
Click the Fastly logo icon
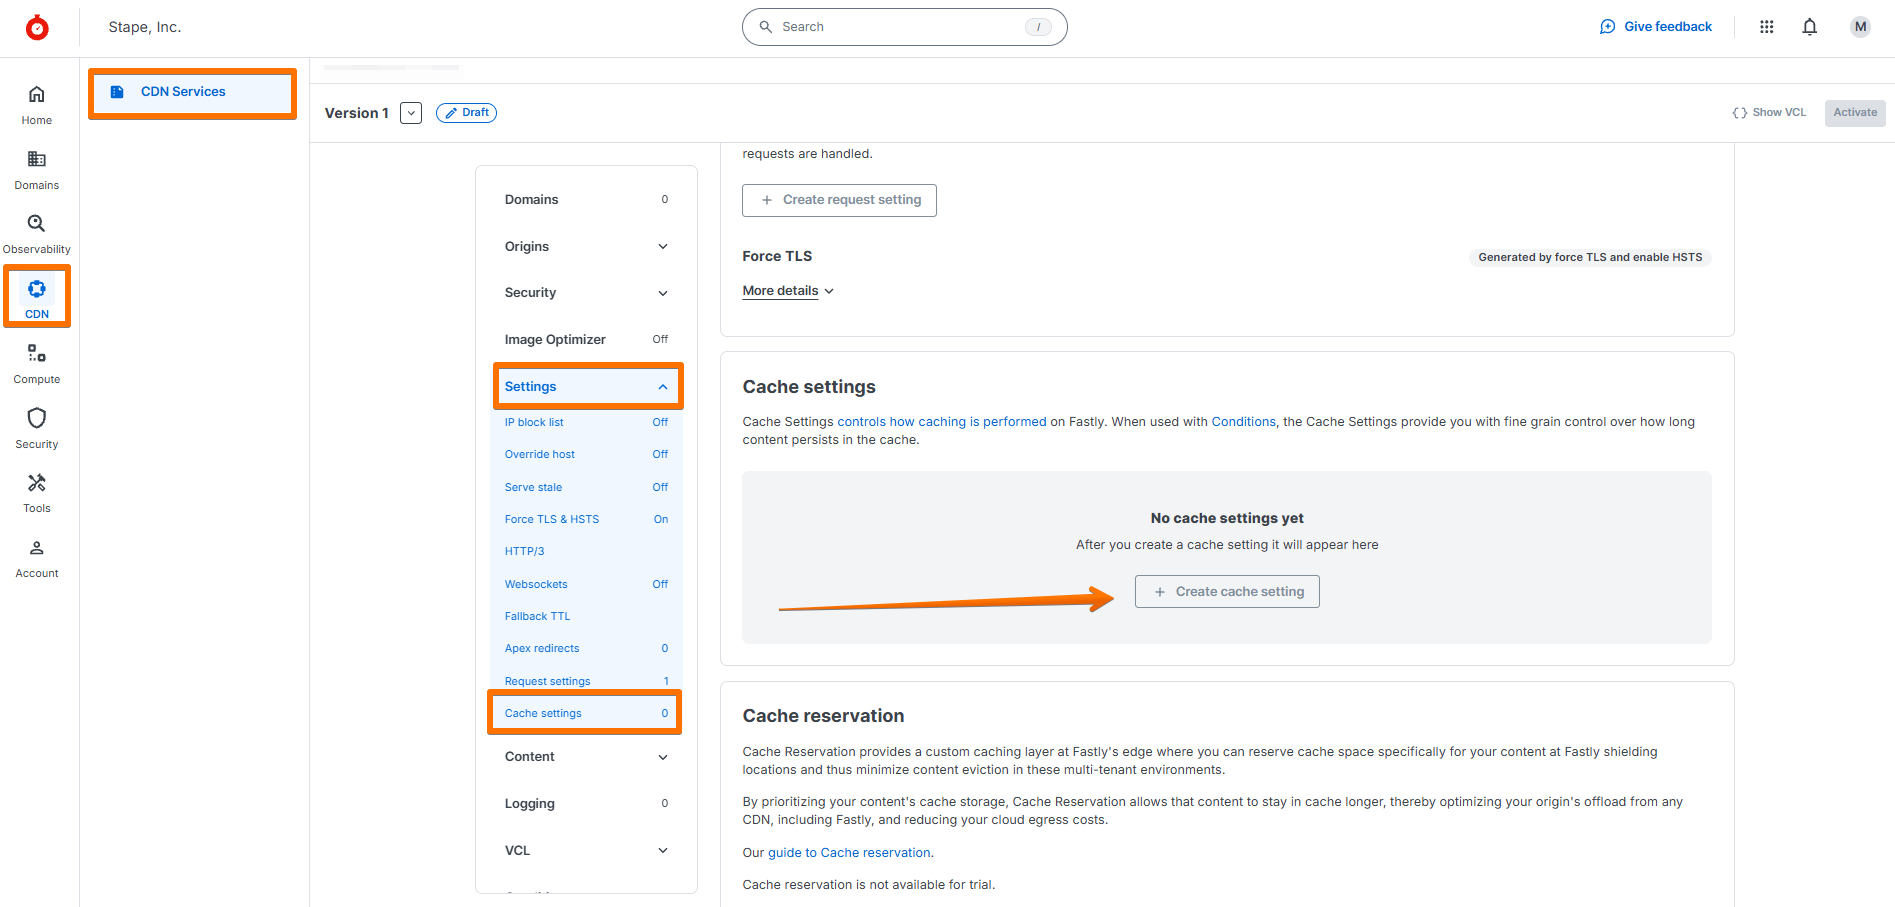37,27
